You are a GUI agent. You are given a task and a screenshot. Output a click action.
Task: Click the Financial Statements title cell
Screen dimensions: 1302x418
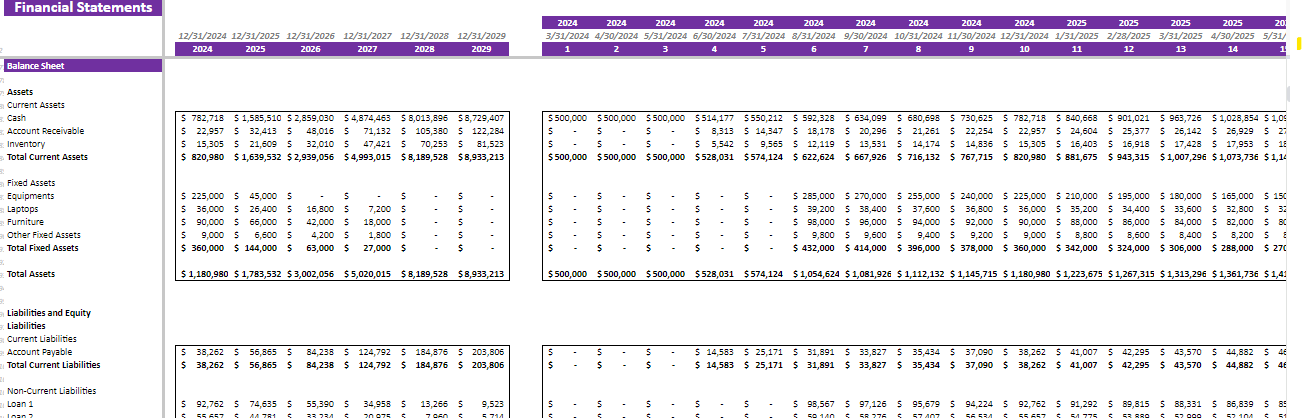(81, 8)
